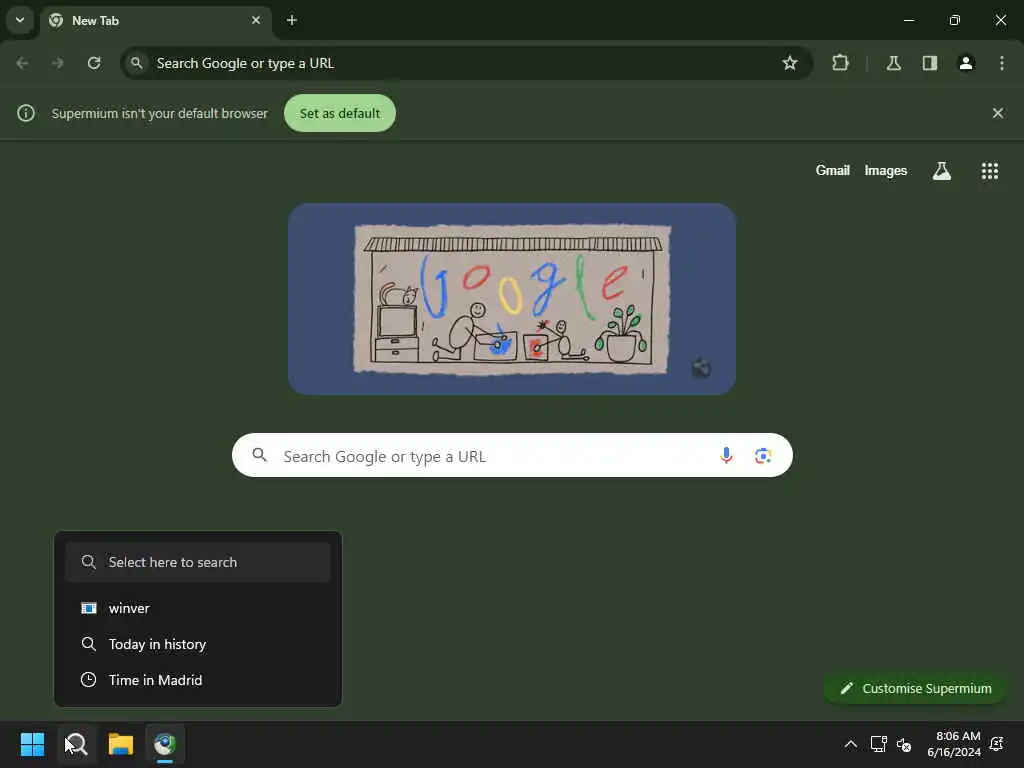Image resolution: width=1024 pixels, height=768 pixels.
Task: Open the three-dot browser menu
Action: tap(1002, 63)
